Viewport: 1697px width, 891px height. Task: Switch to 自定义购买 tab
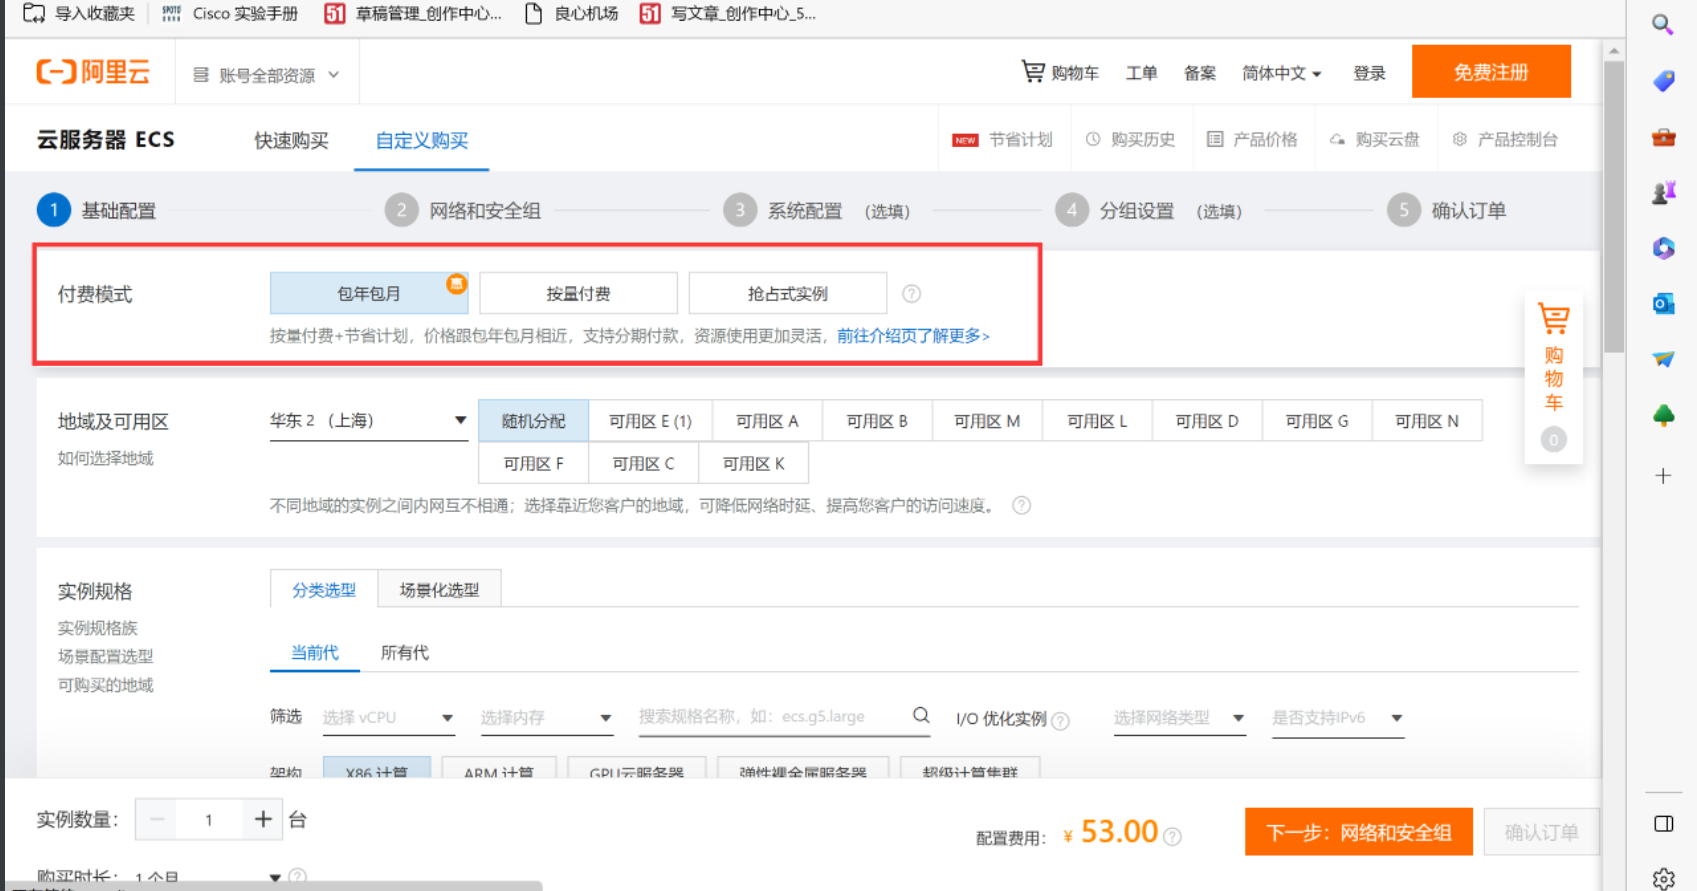coord(421,140)
